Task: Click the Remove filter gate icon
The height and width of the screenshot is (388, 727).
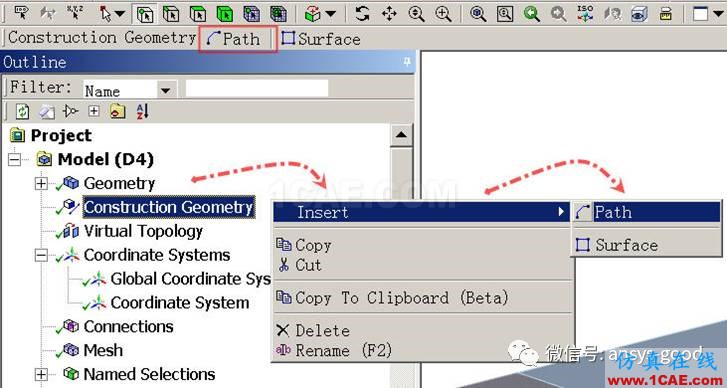Action: click(x=70, y=111)
